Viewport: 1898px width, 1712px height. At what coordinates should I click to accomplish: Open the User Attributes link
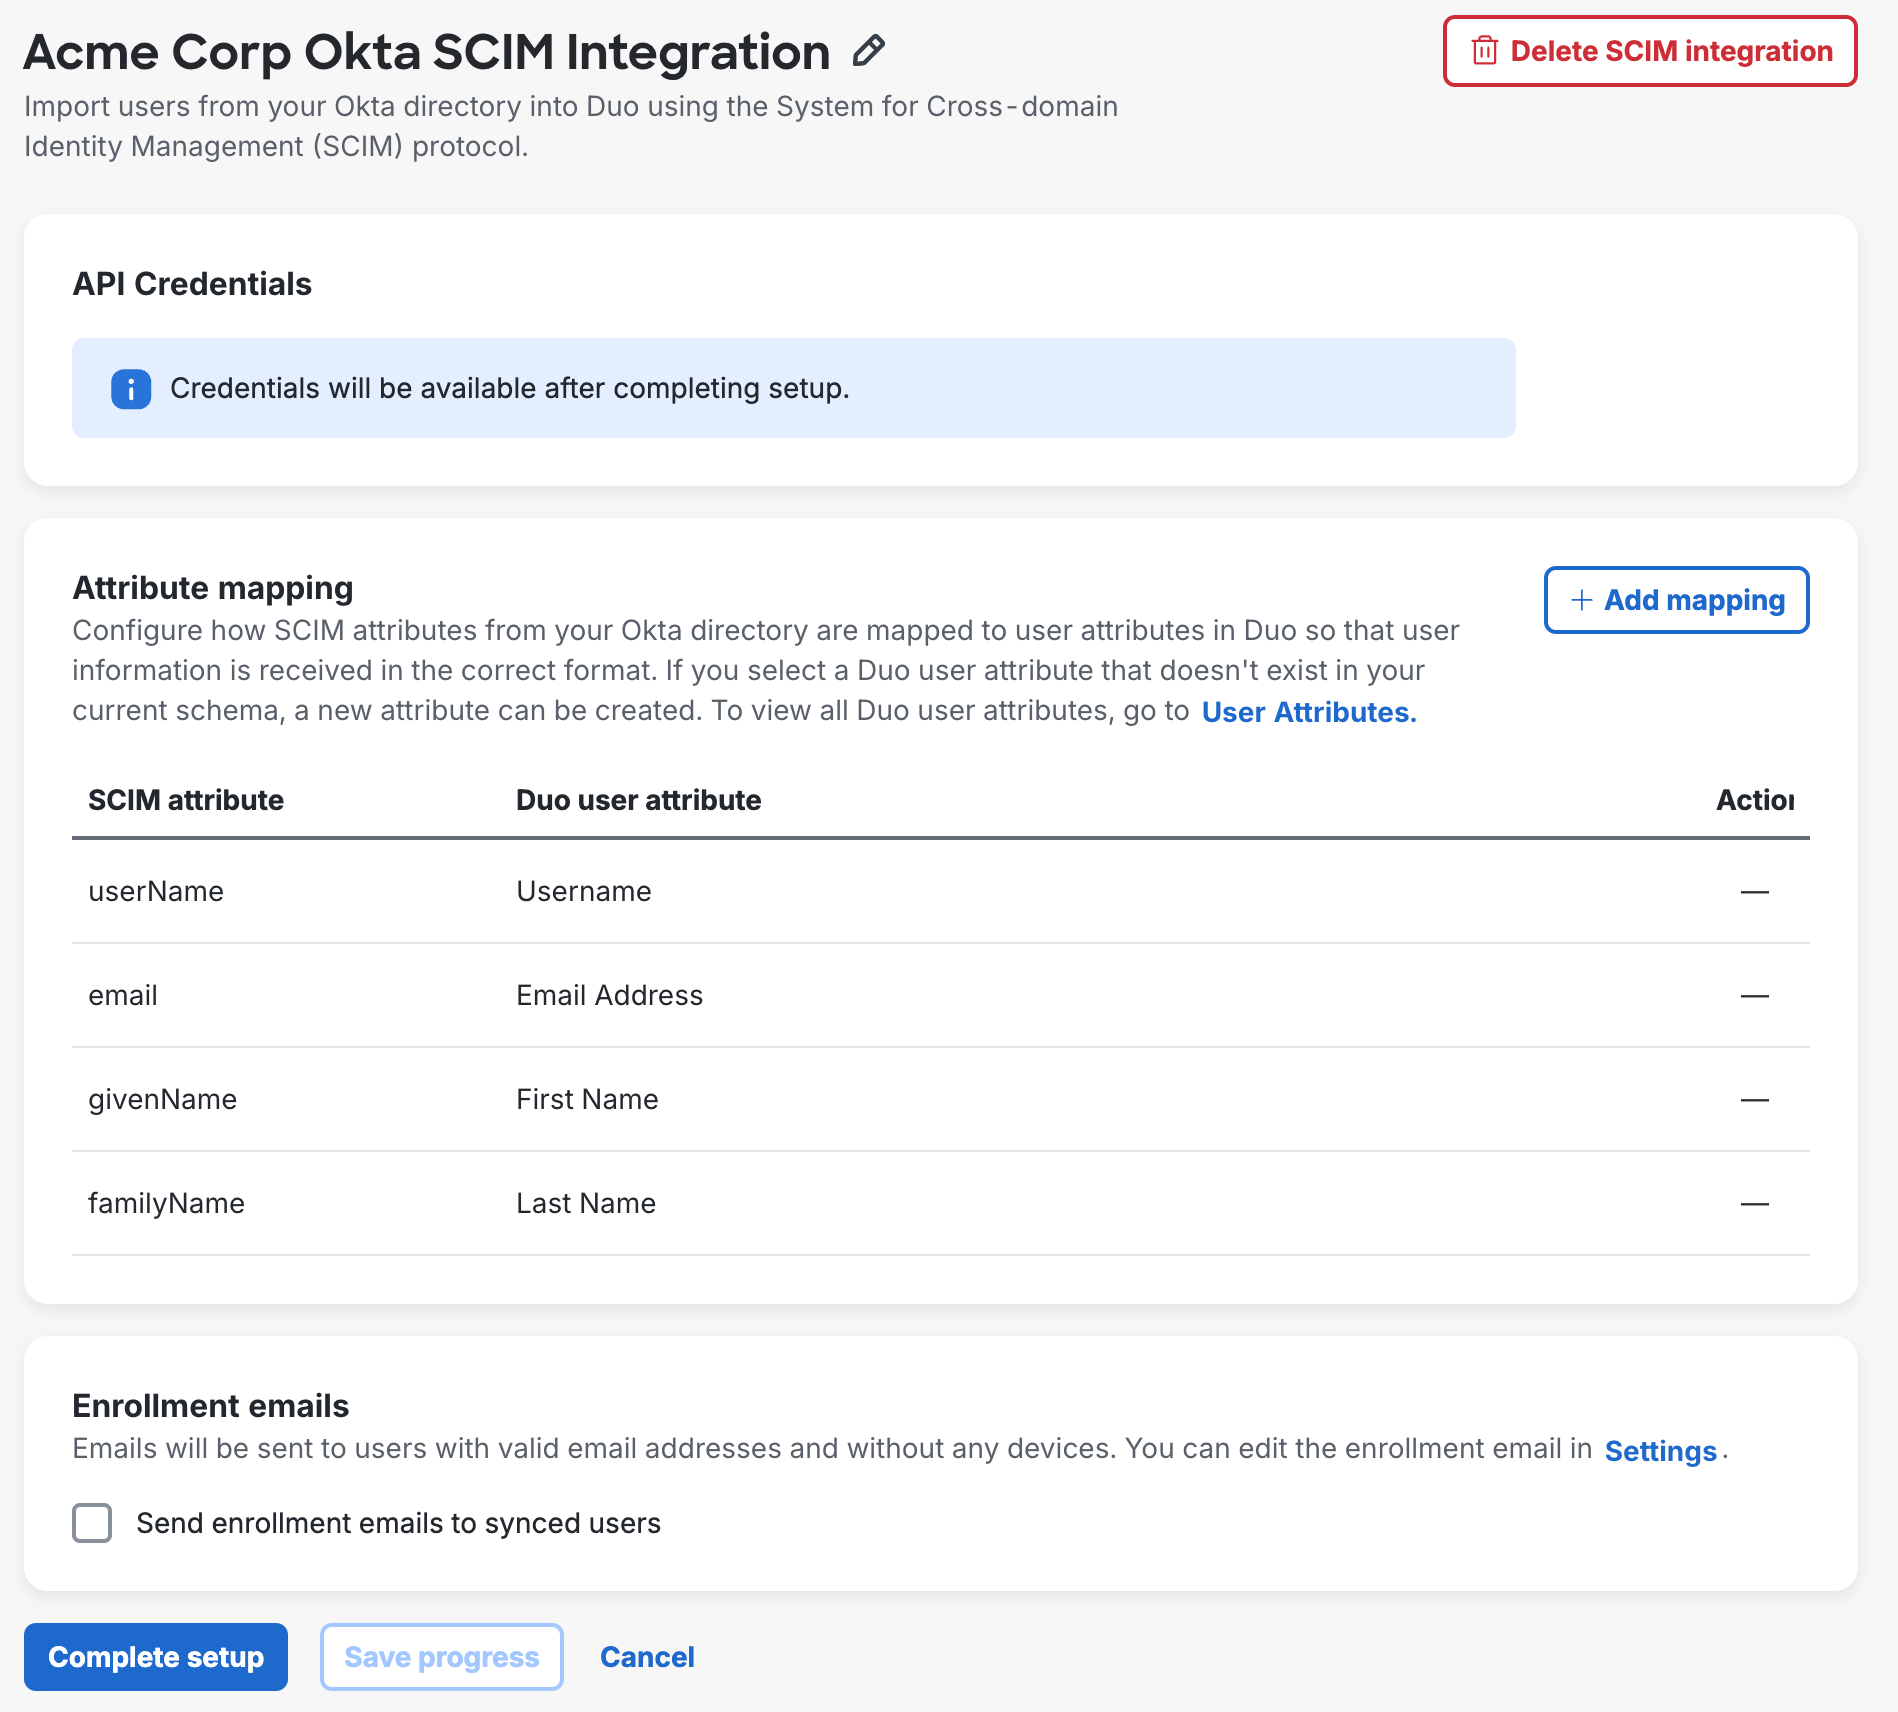tap(1309, 712)
